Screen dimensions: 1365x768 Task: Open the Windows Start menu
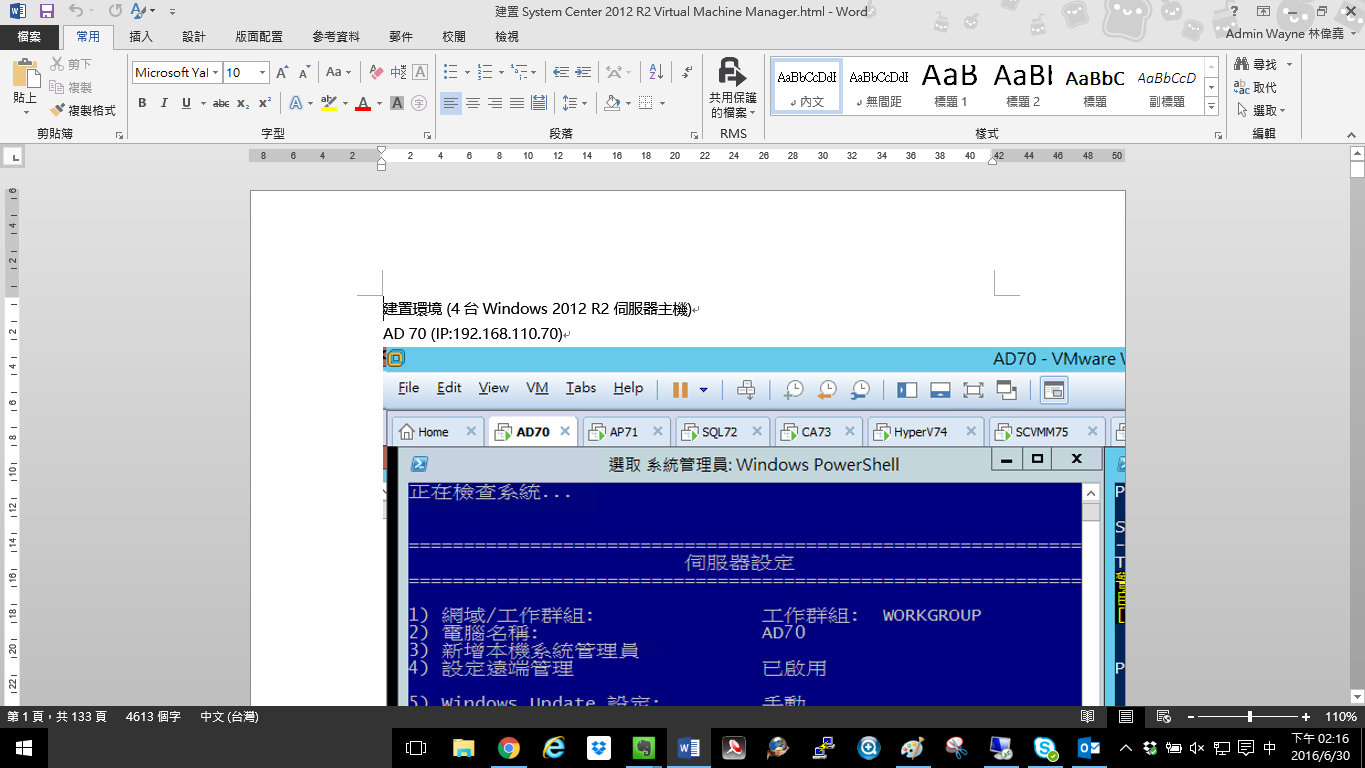coord(22,748)
